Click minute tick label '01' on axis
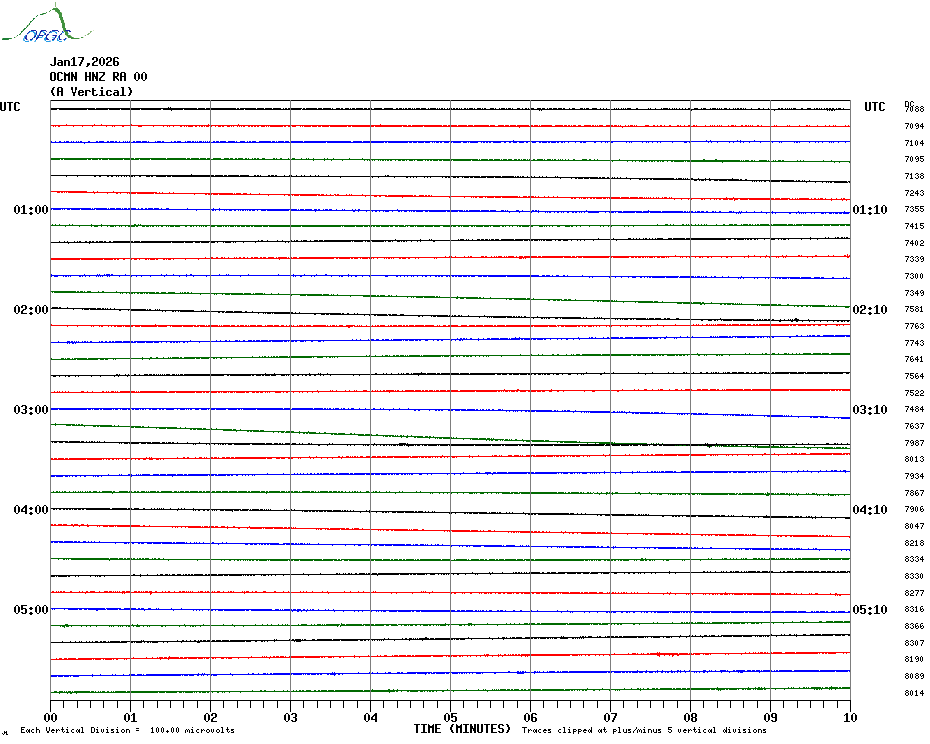Viewport: 930px width, 744px height. (x=130, y=717)
